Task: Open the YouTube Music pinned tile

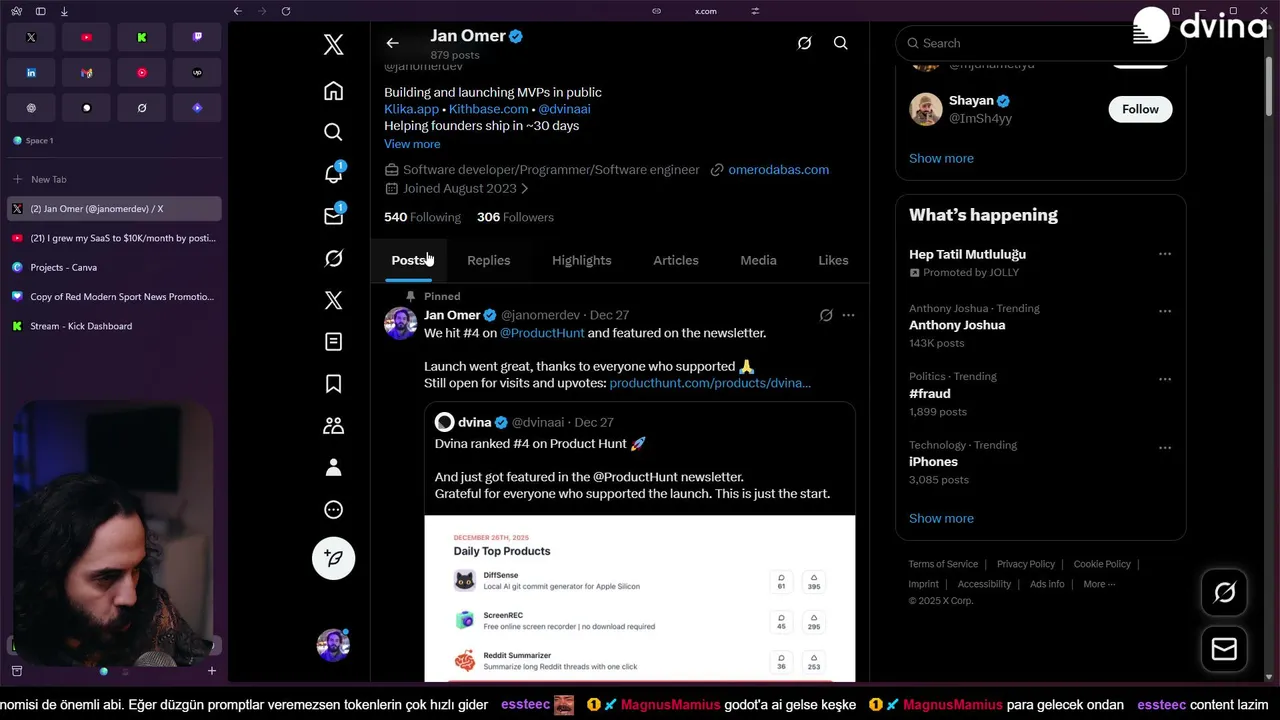Action: pyautogui.click(x=142, y=73)
